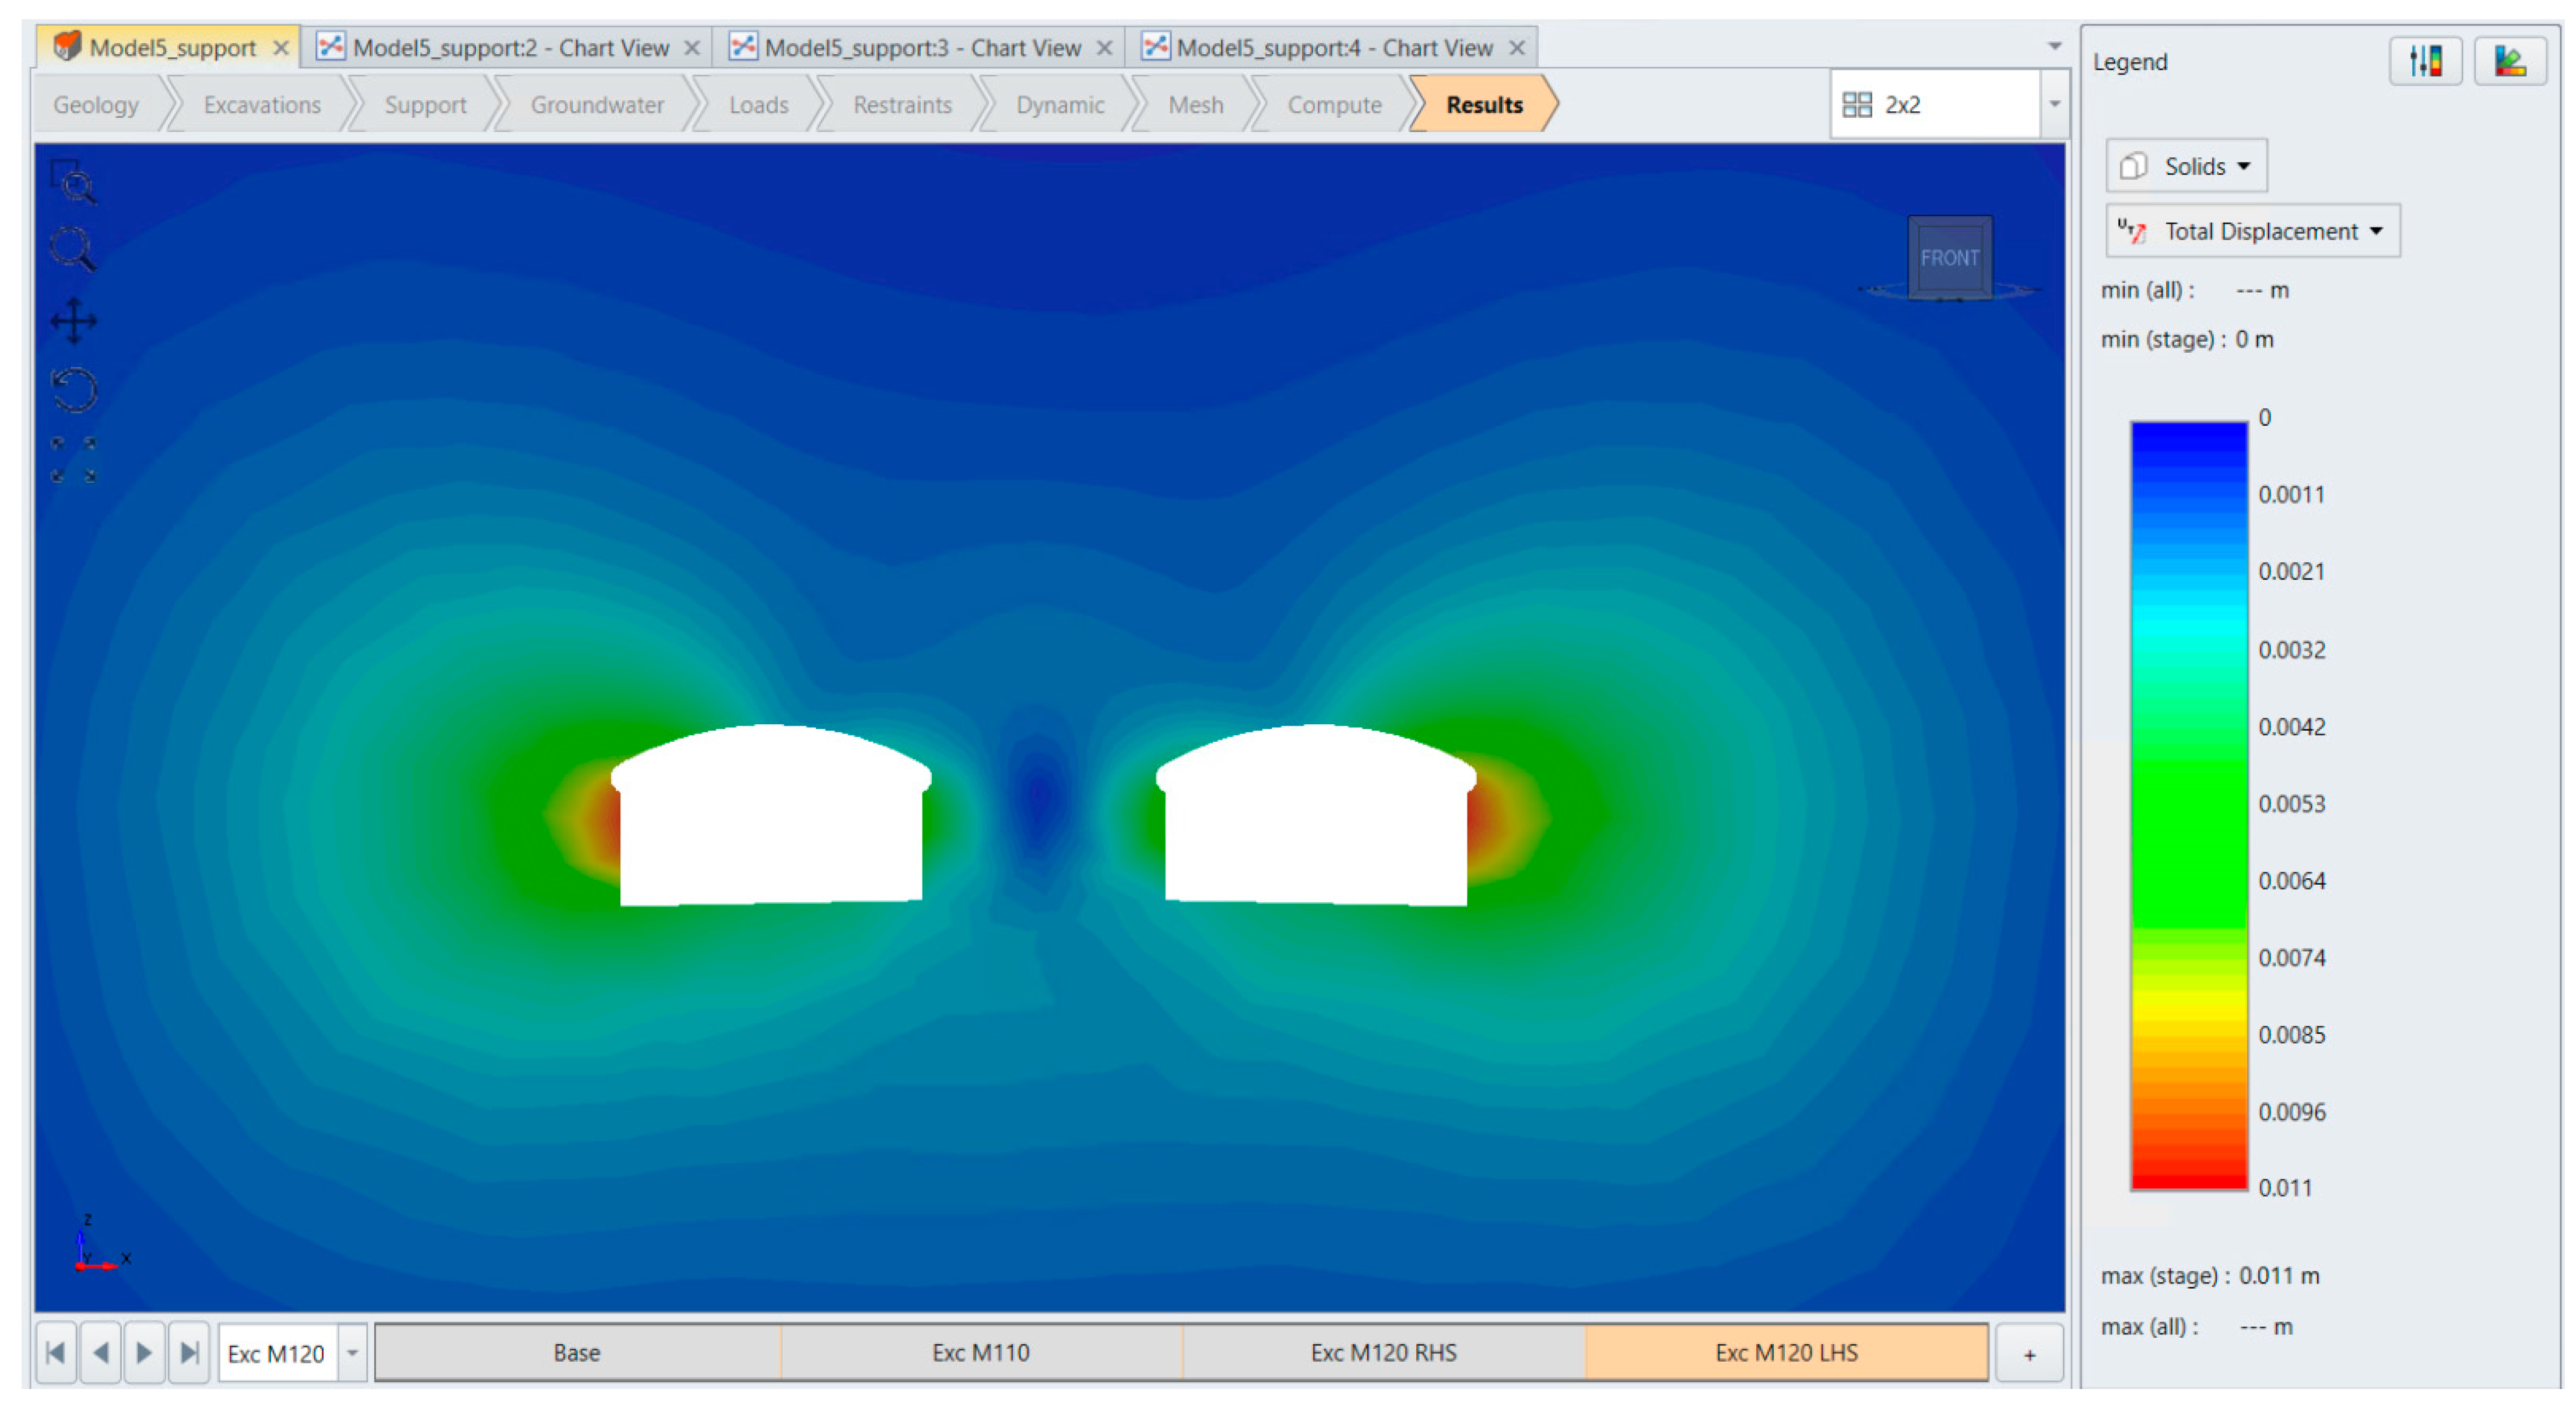Advance to next stage arrow

144,1353
